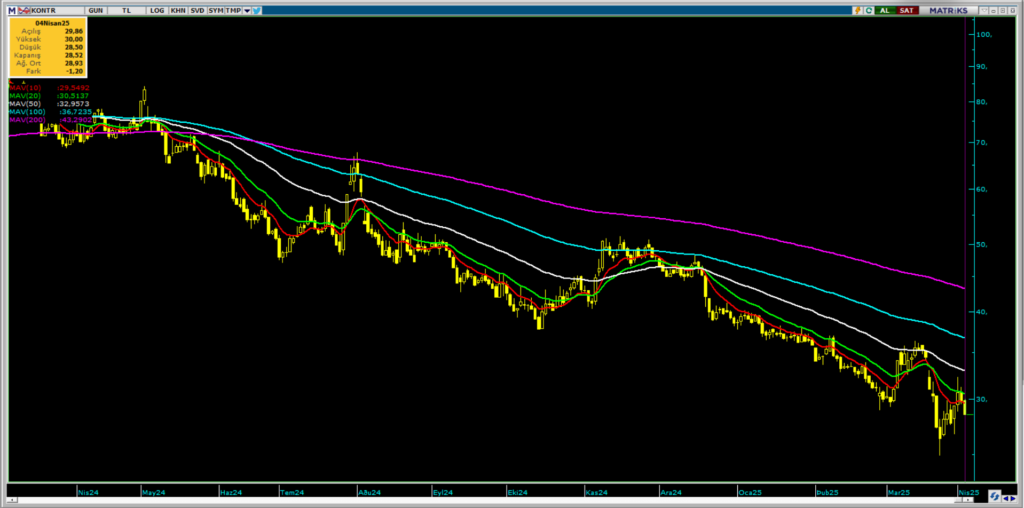1024x508 pixels.
Task: Click the blue sync arrows icon
Action: pyautogui.click(x=995, y=496)
